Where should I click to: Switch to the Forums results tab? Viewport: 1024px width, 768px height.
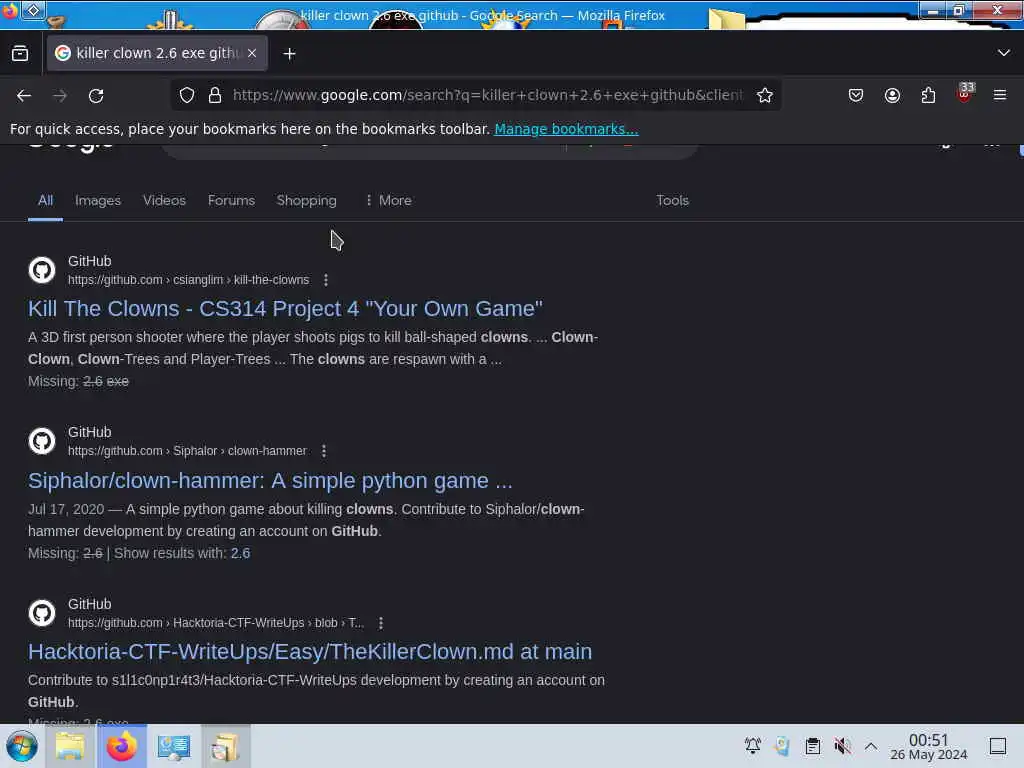pos(231,200)
